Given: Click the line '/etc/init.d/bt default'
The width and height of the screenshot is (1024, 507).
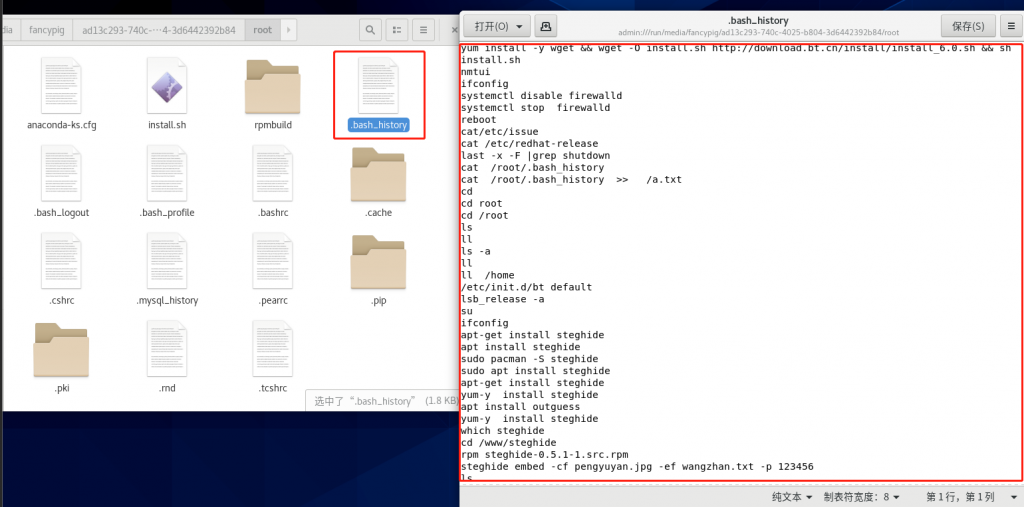Looking at the screenshot, I should [x=526, y=287].
